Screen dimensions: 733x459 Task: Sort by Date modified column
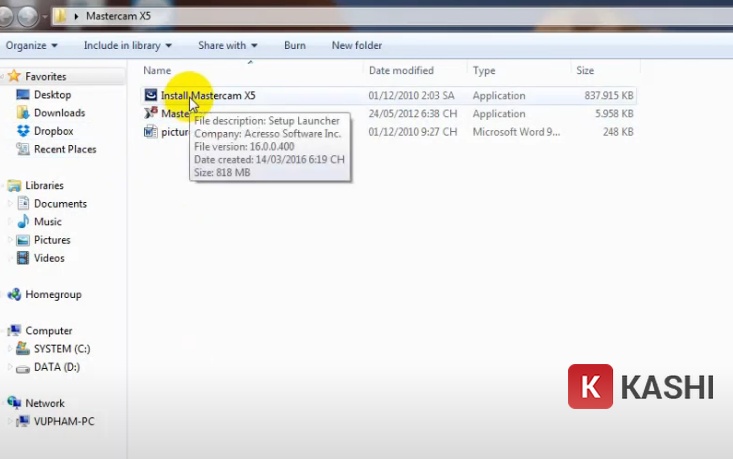point(401,71)
